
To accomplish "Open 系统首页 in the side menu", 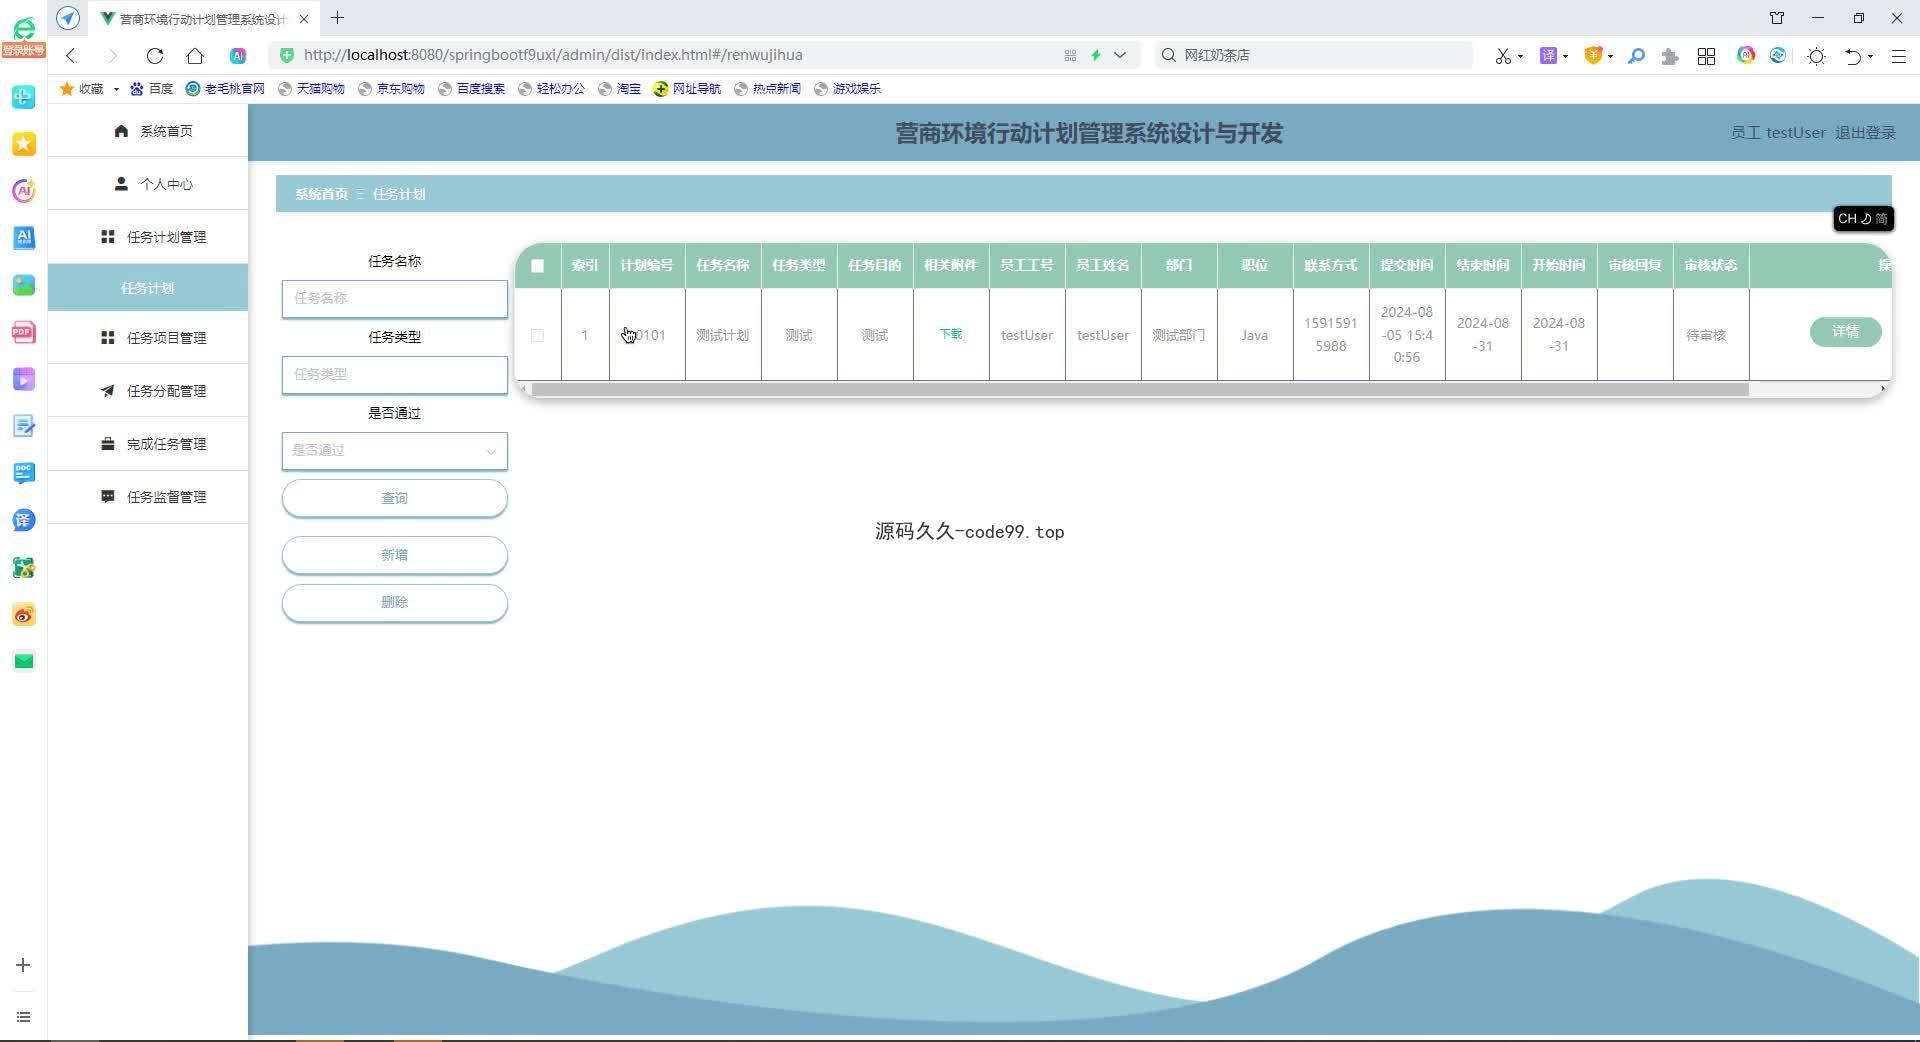I will pyautogui.click(x=148, y=131).
